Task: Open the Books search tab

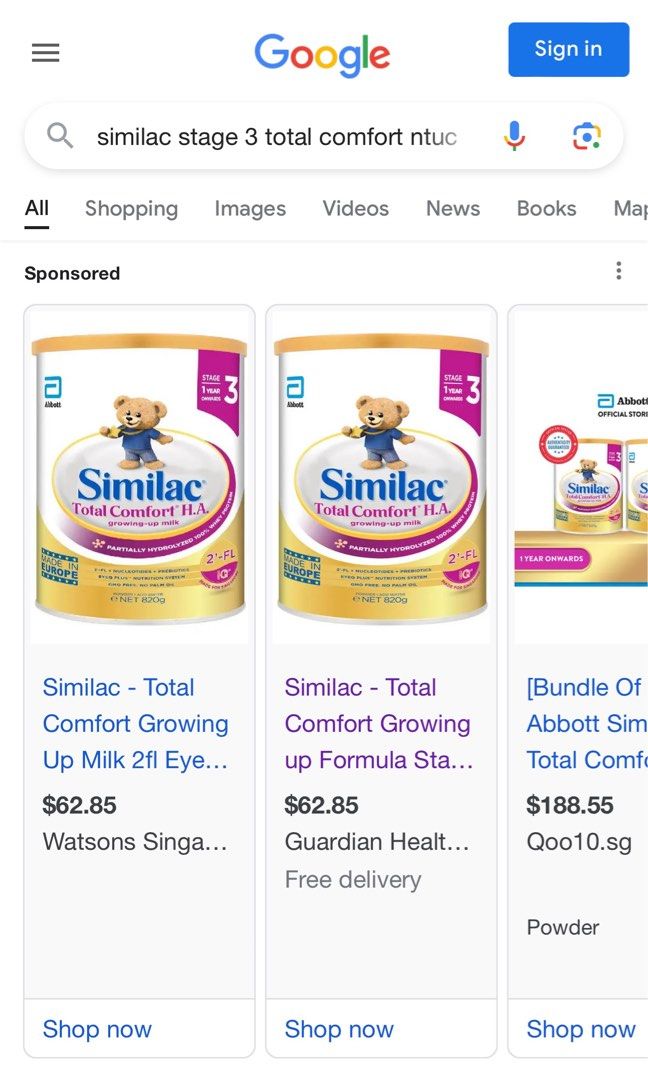Action: tap(546, 209)
